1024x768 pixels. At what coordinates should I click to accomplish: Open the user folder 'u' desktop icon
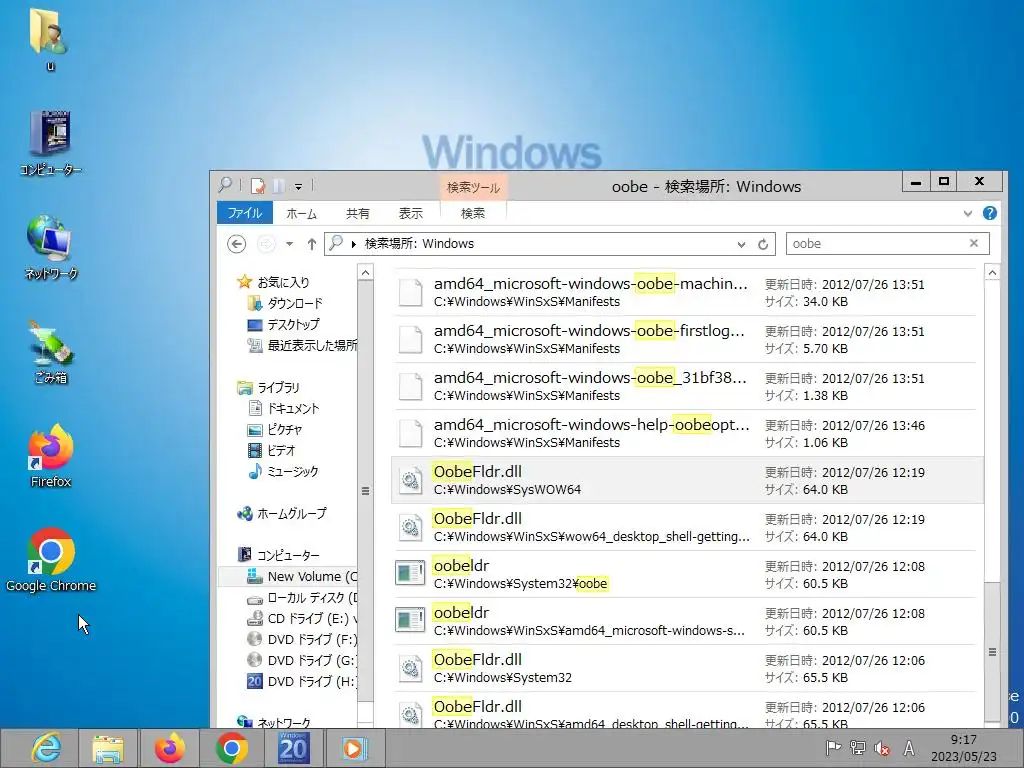tap(50, 38)
